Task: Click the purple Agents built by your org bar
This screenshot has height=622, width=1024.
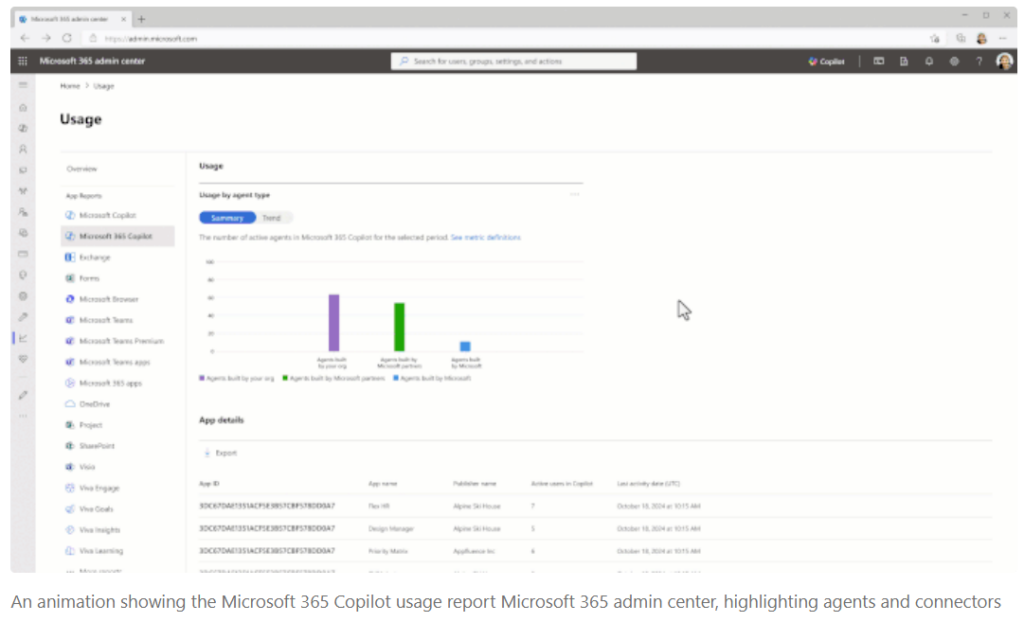Action: click(x=334, y=323)
